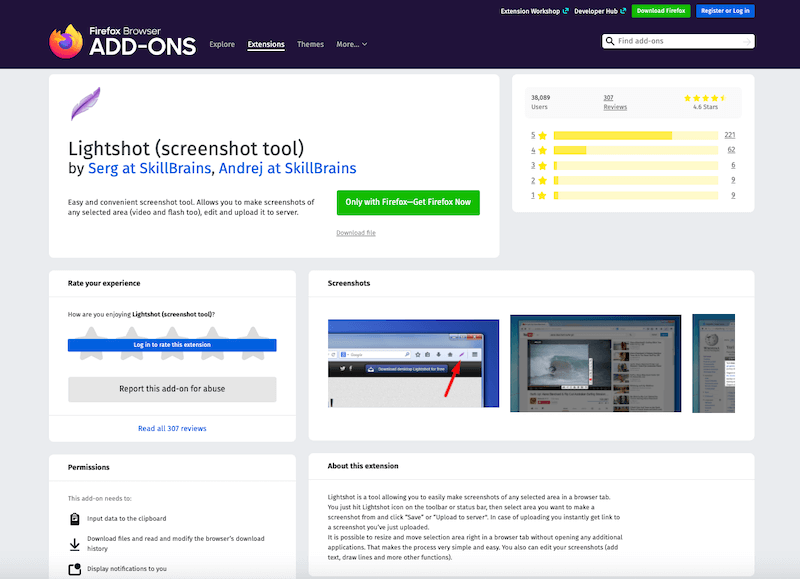Screen dimensions: 800x579
Task: Visit the Developer Hub link
Action: [599, 11]
